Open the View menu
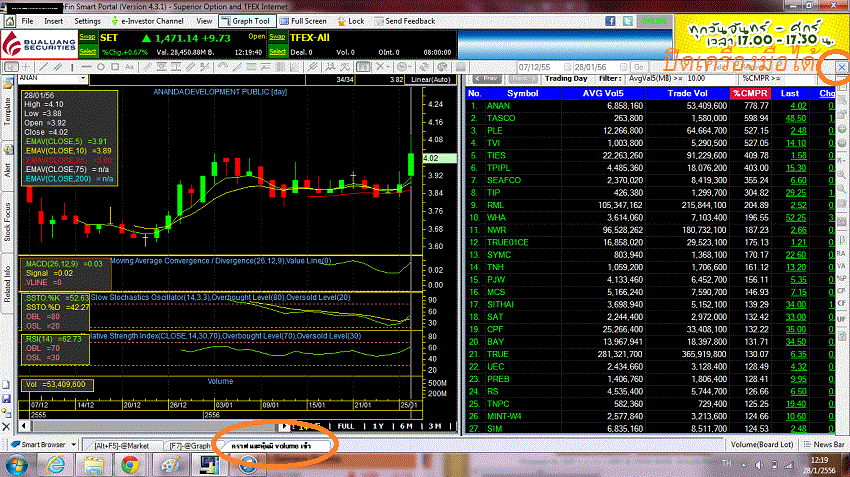The height and width of the screenshot is (477, 850). coord(204,21)
